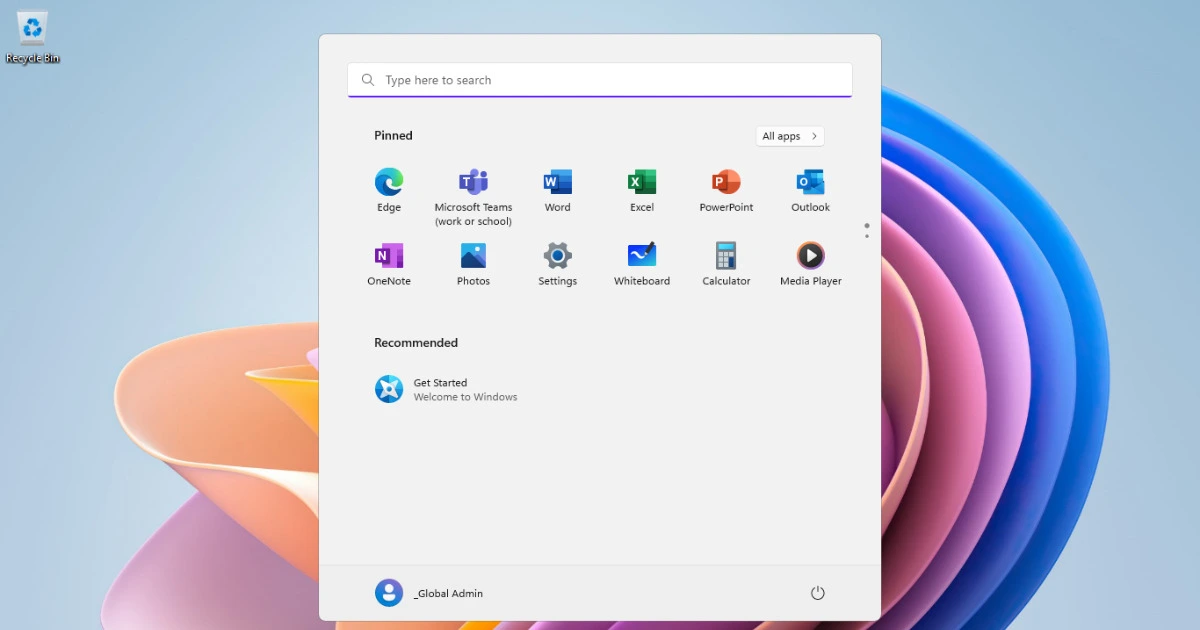Launch Media Player

coord(810,265)
